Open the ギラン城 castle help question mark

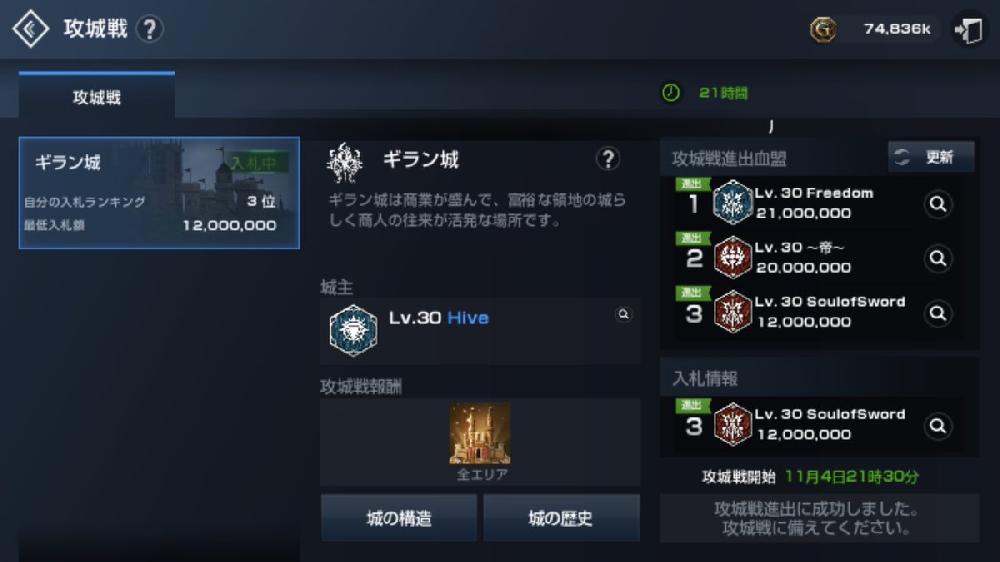608,159
